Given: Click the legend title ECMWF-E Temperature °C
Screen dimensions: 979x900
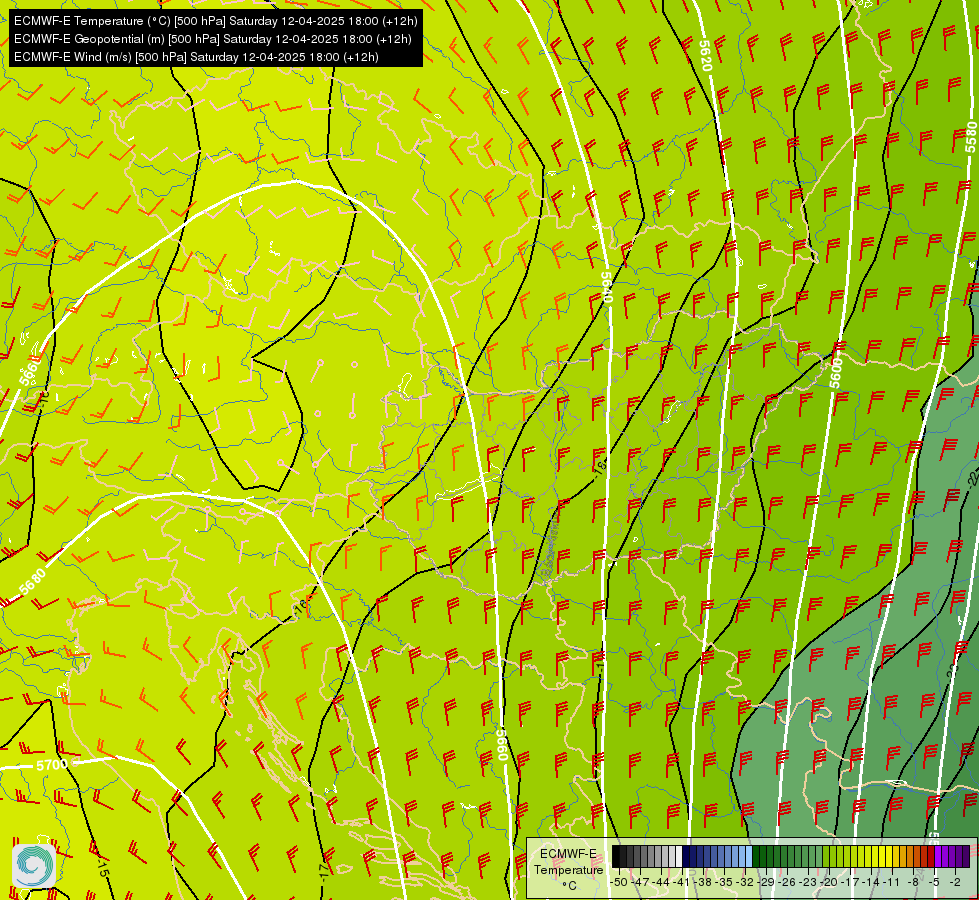Looking at the screenshot, I should 568,869.
